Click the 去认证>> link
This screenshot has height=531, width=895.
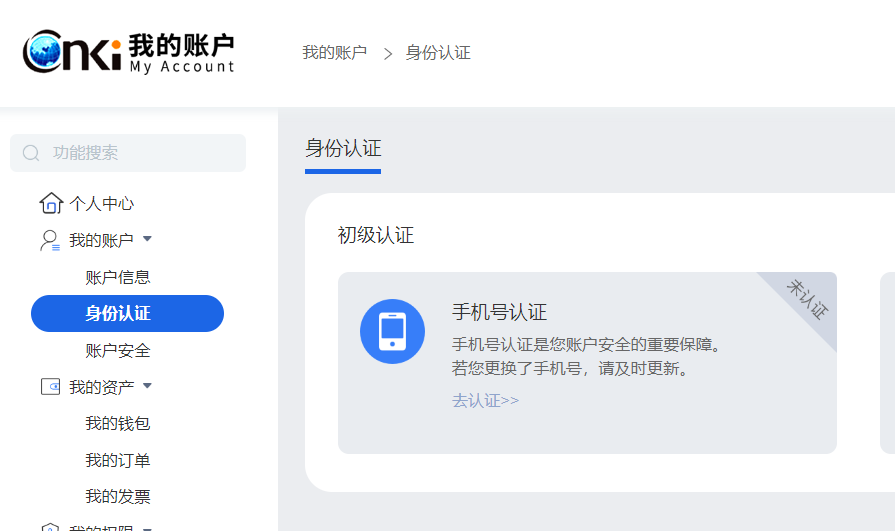coord(485,400)
